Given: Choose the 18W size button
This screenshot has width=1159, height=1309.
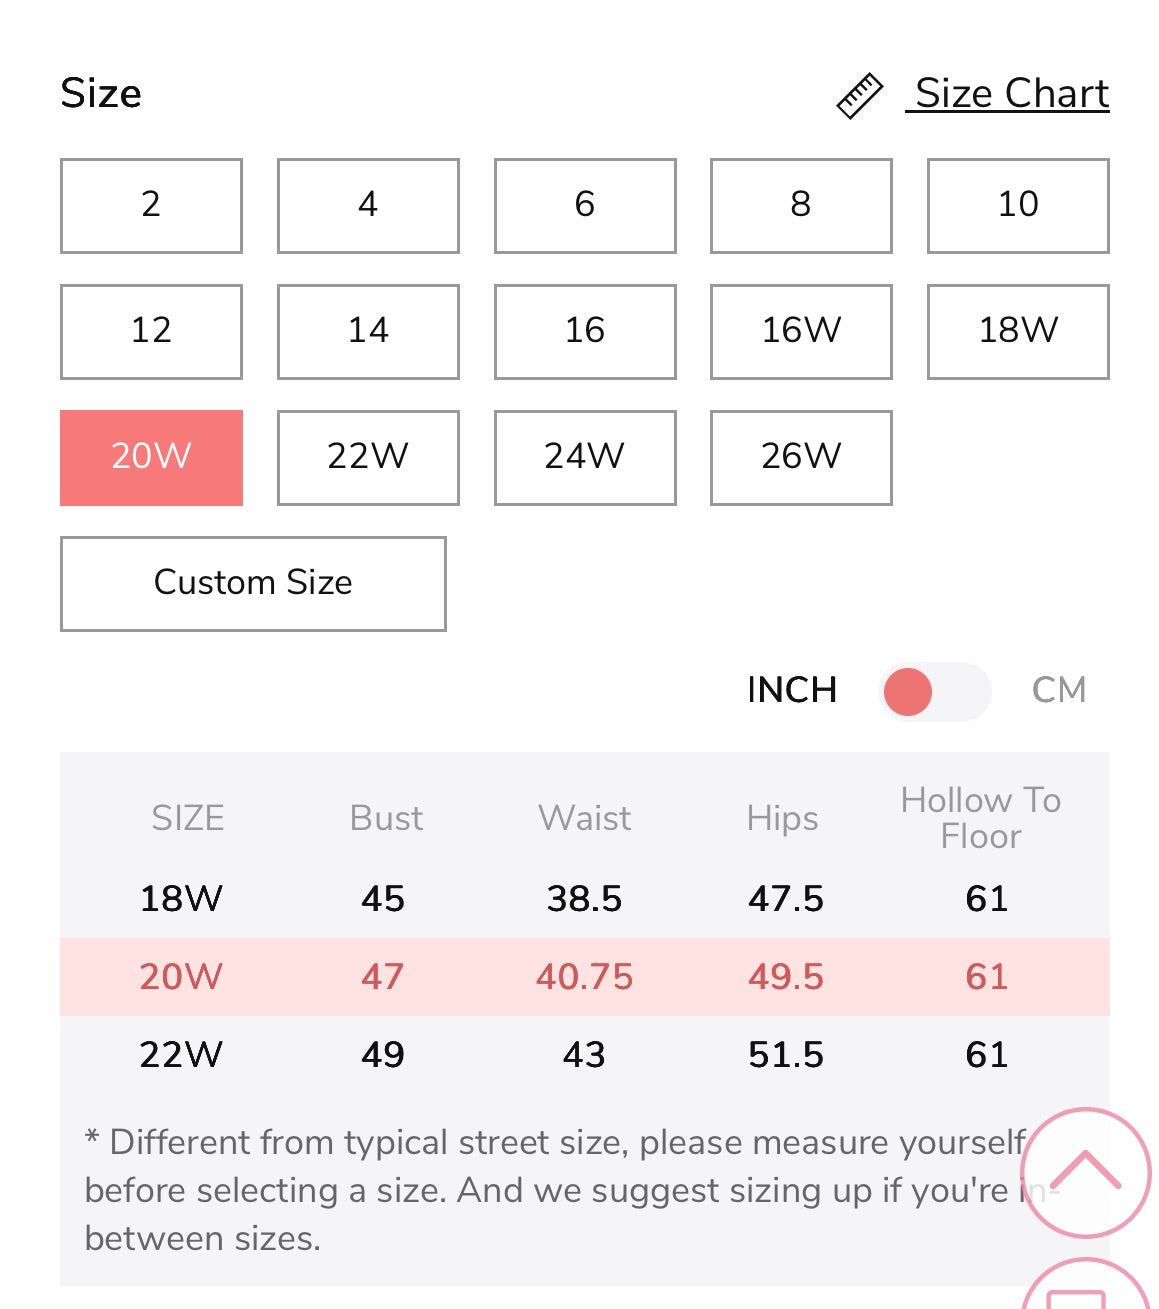Looking at the screenshot, I should (1018, 331).
